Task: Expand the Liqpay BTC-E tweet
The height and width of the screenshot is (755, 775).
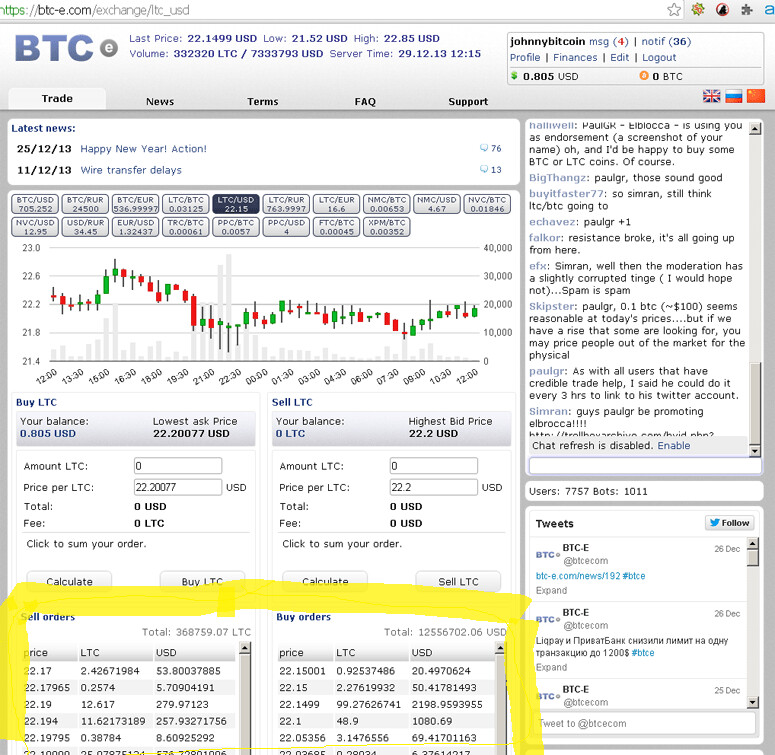Action: 552,667
